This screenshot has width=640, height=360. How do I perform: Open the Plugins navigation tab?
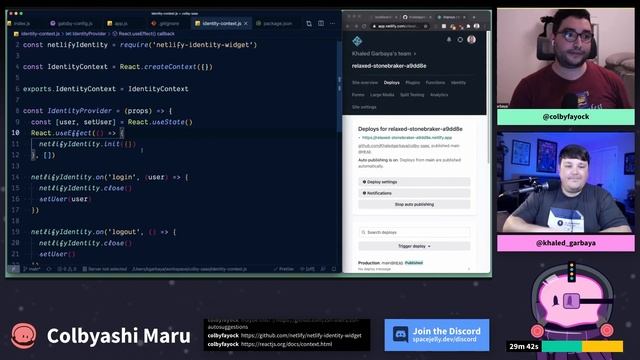(x=412, y=82)
